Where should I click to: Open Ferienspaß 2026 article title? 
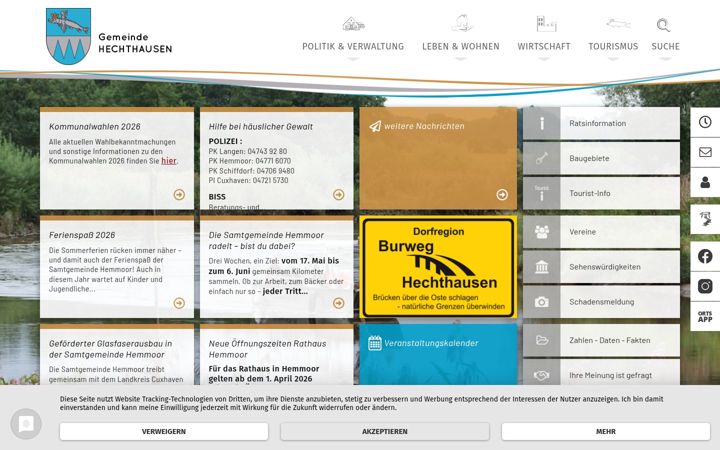[82, 235]
